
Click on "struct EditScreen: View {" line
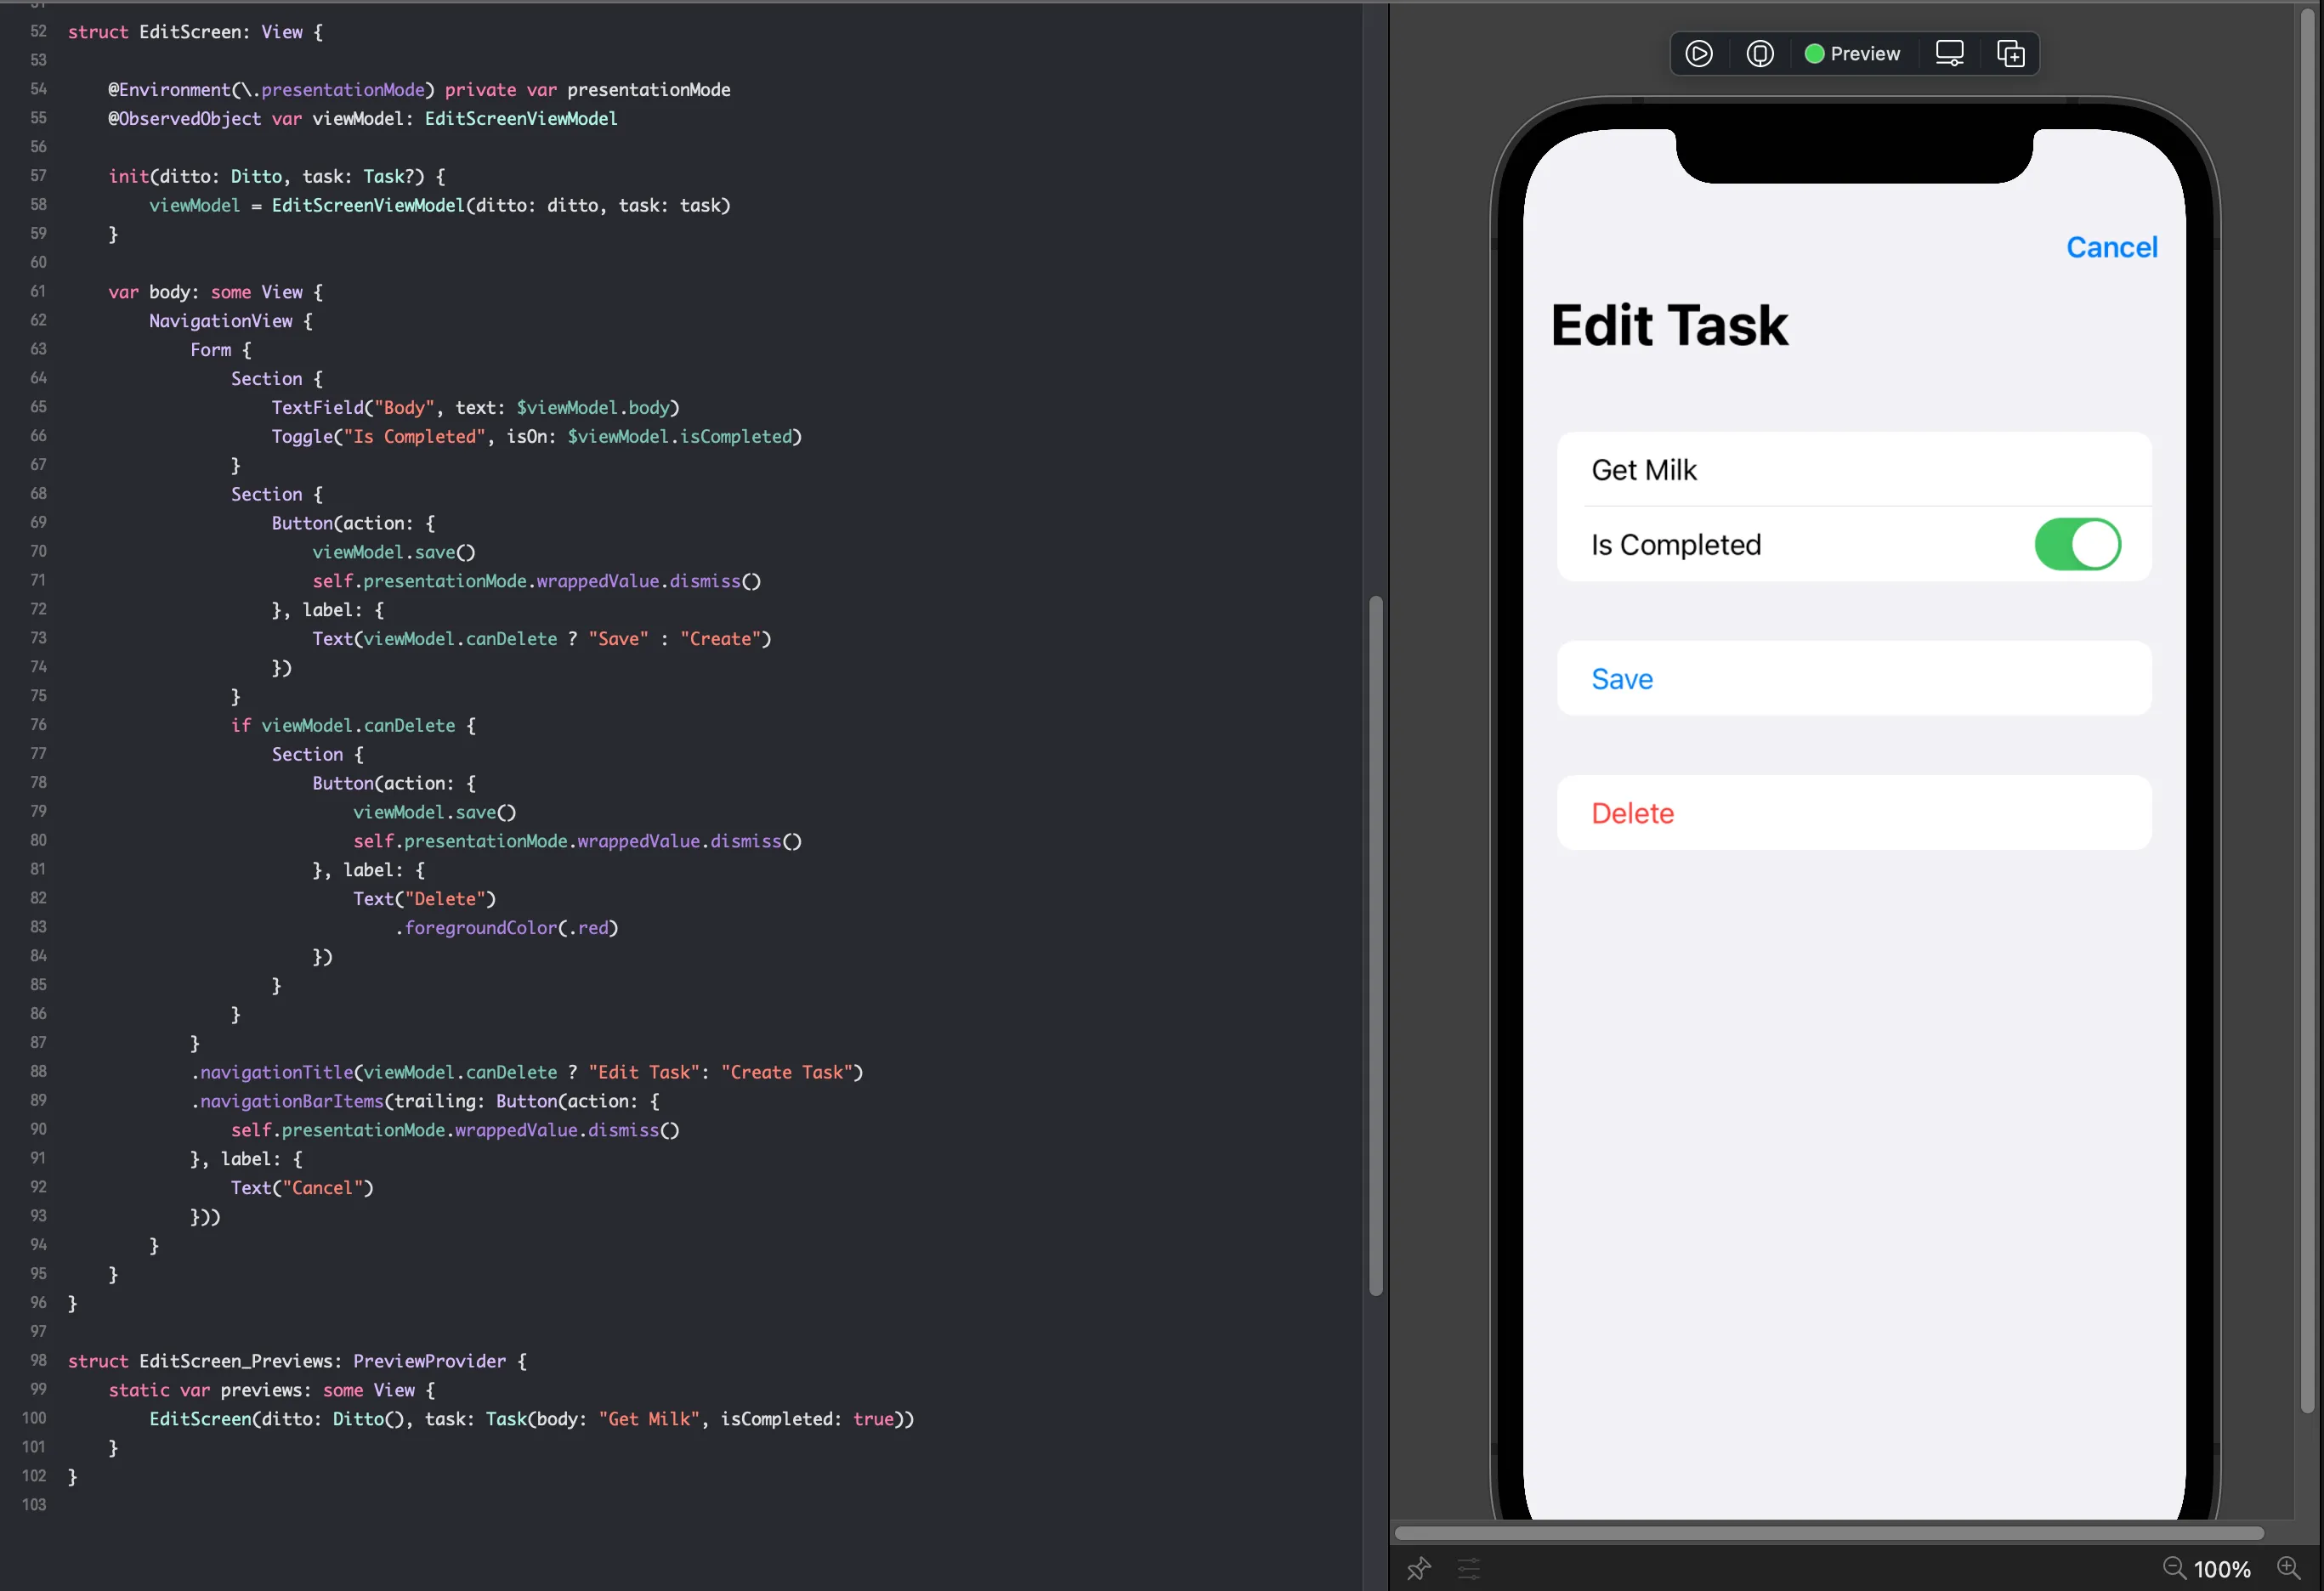pyautogui.click(x=195, y=32)
